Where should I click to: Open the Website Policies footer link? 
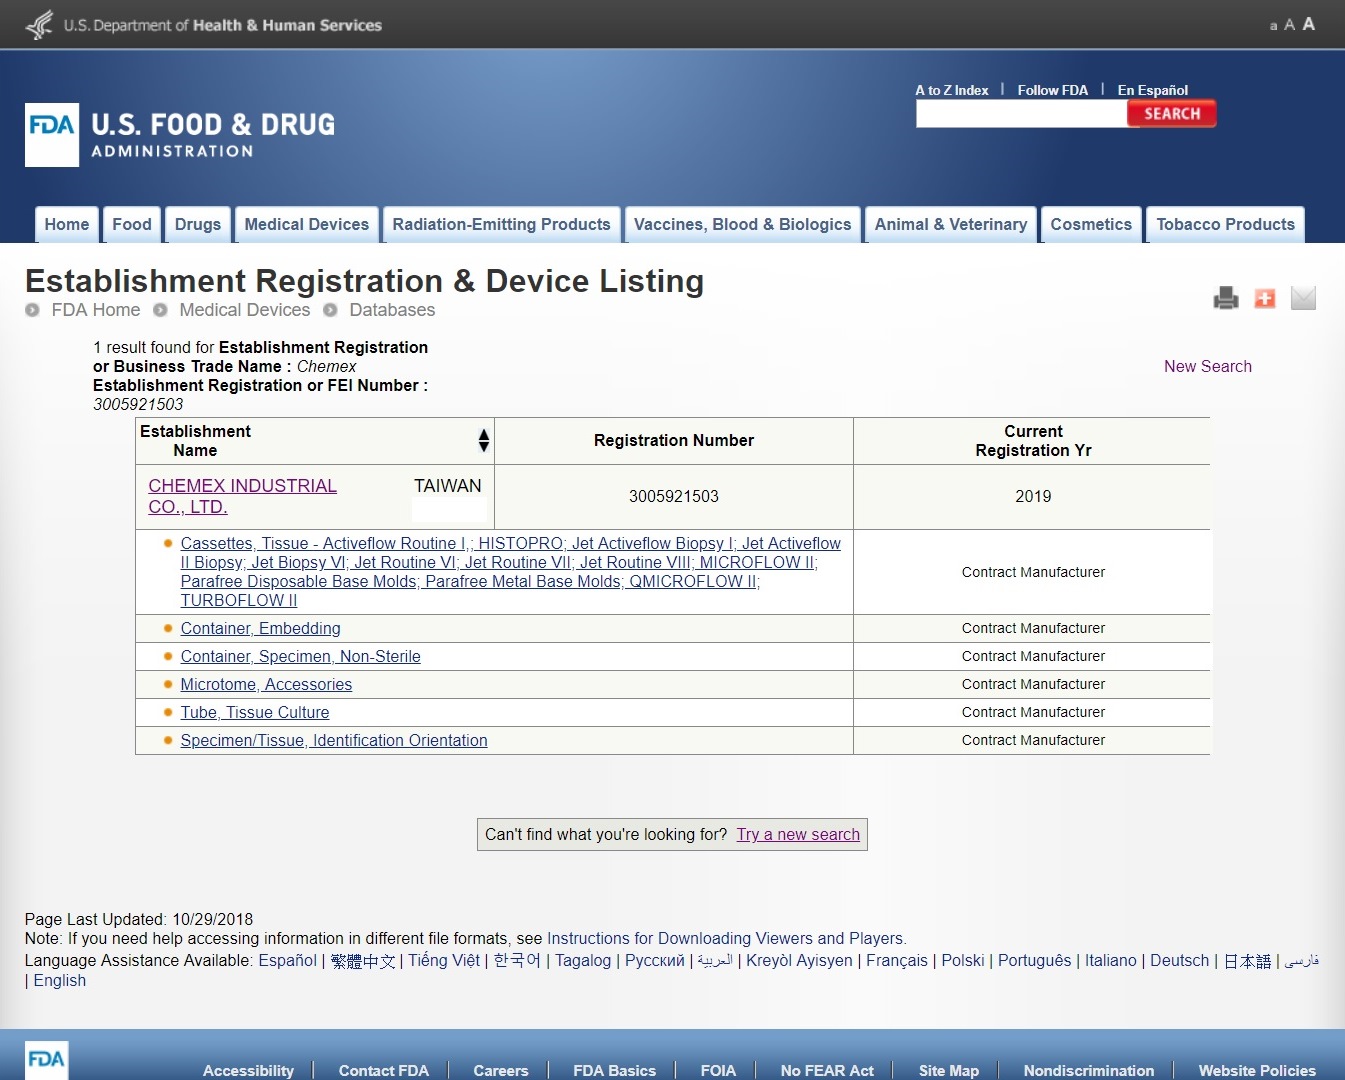coord(1257,1071)
